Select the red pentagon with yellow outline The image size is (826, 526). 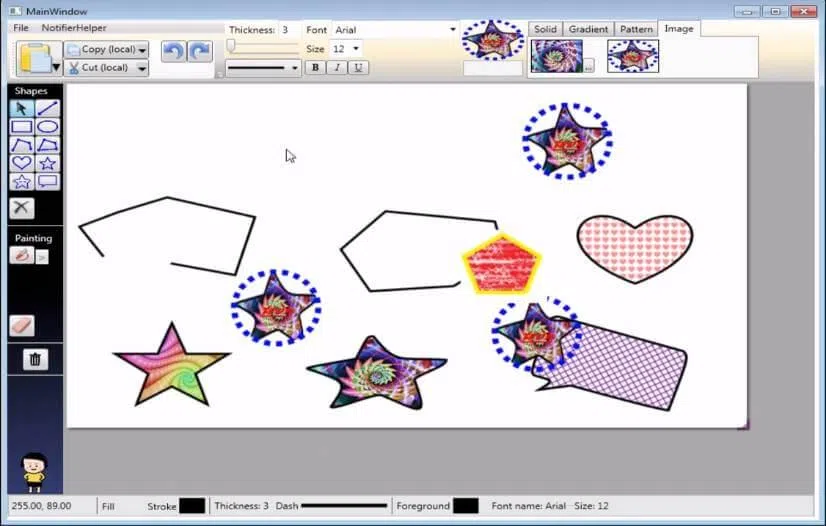coord(502,265)
